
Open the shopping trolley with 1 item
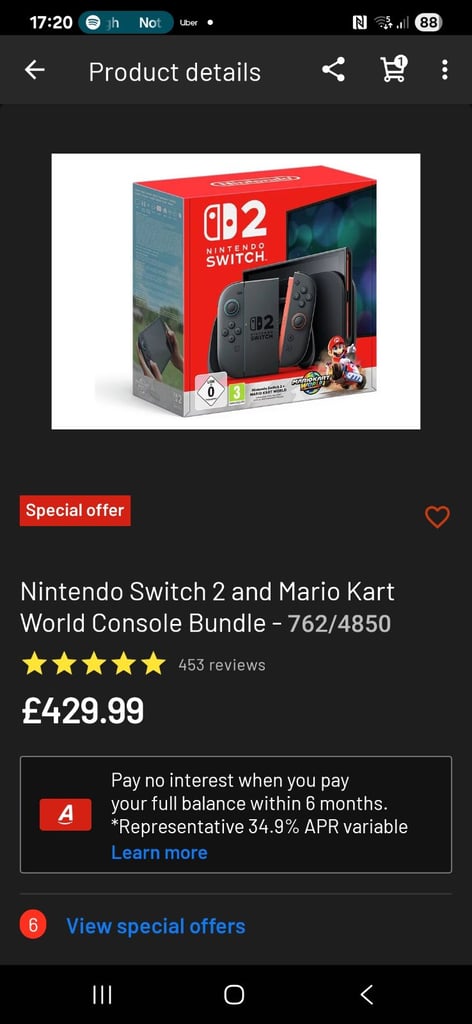pyautogui.click(x=393, y=69)
